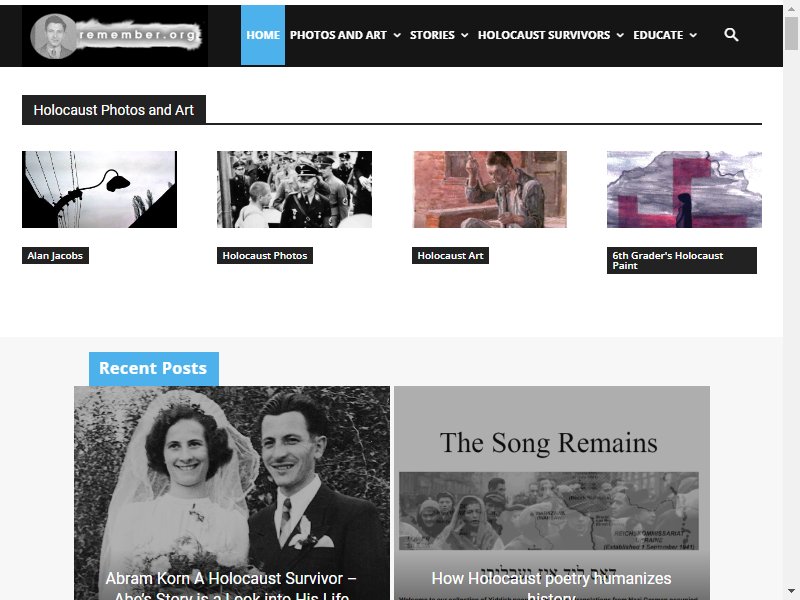Open the search magnifier icon
The height and width of the screenshot is (600, 800).
click(731, 35)
